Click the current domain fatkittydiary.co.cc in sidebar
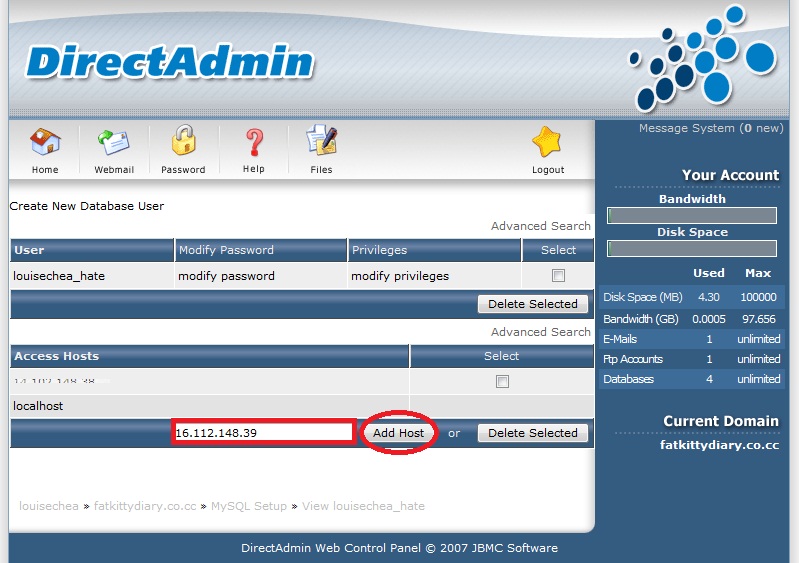The image size is (799, 563). click(719, 445)
